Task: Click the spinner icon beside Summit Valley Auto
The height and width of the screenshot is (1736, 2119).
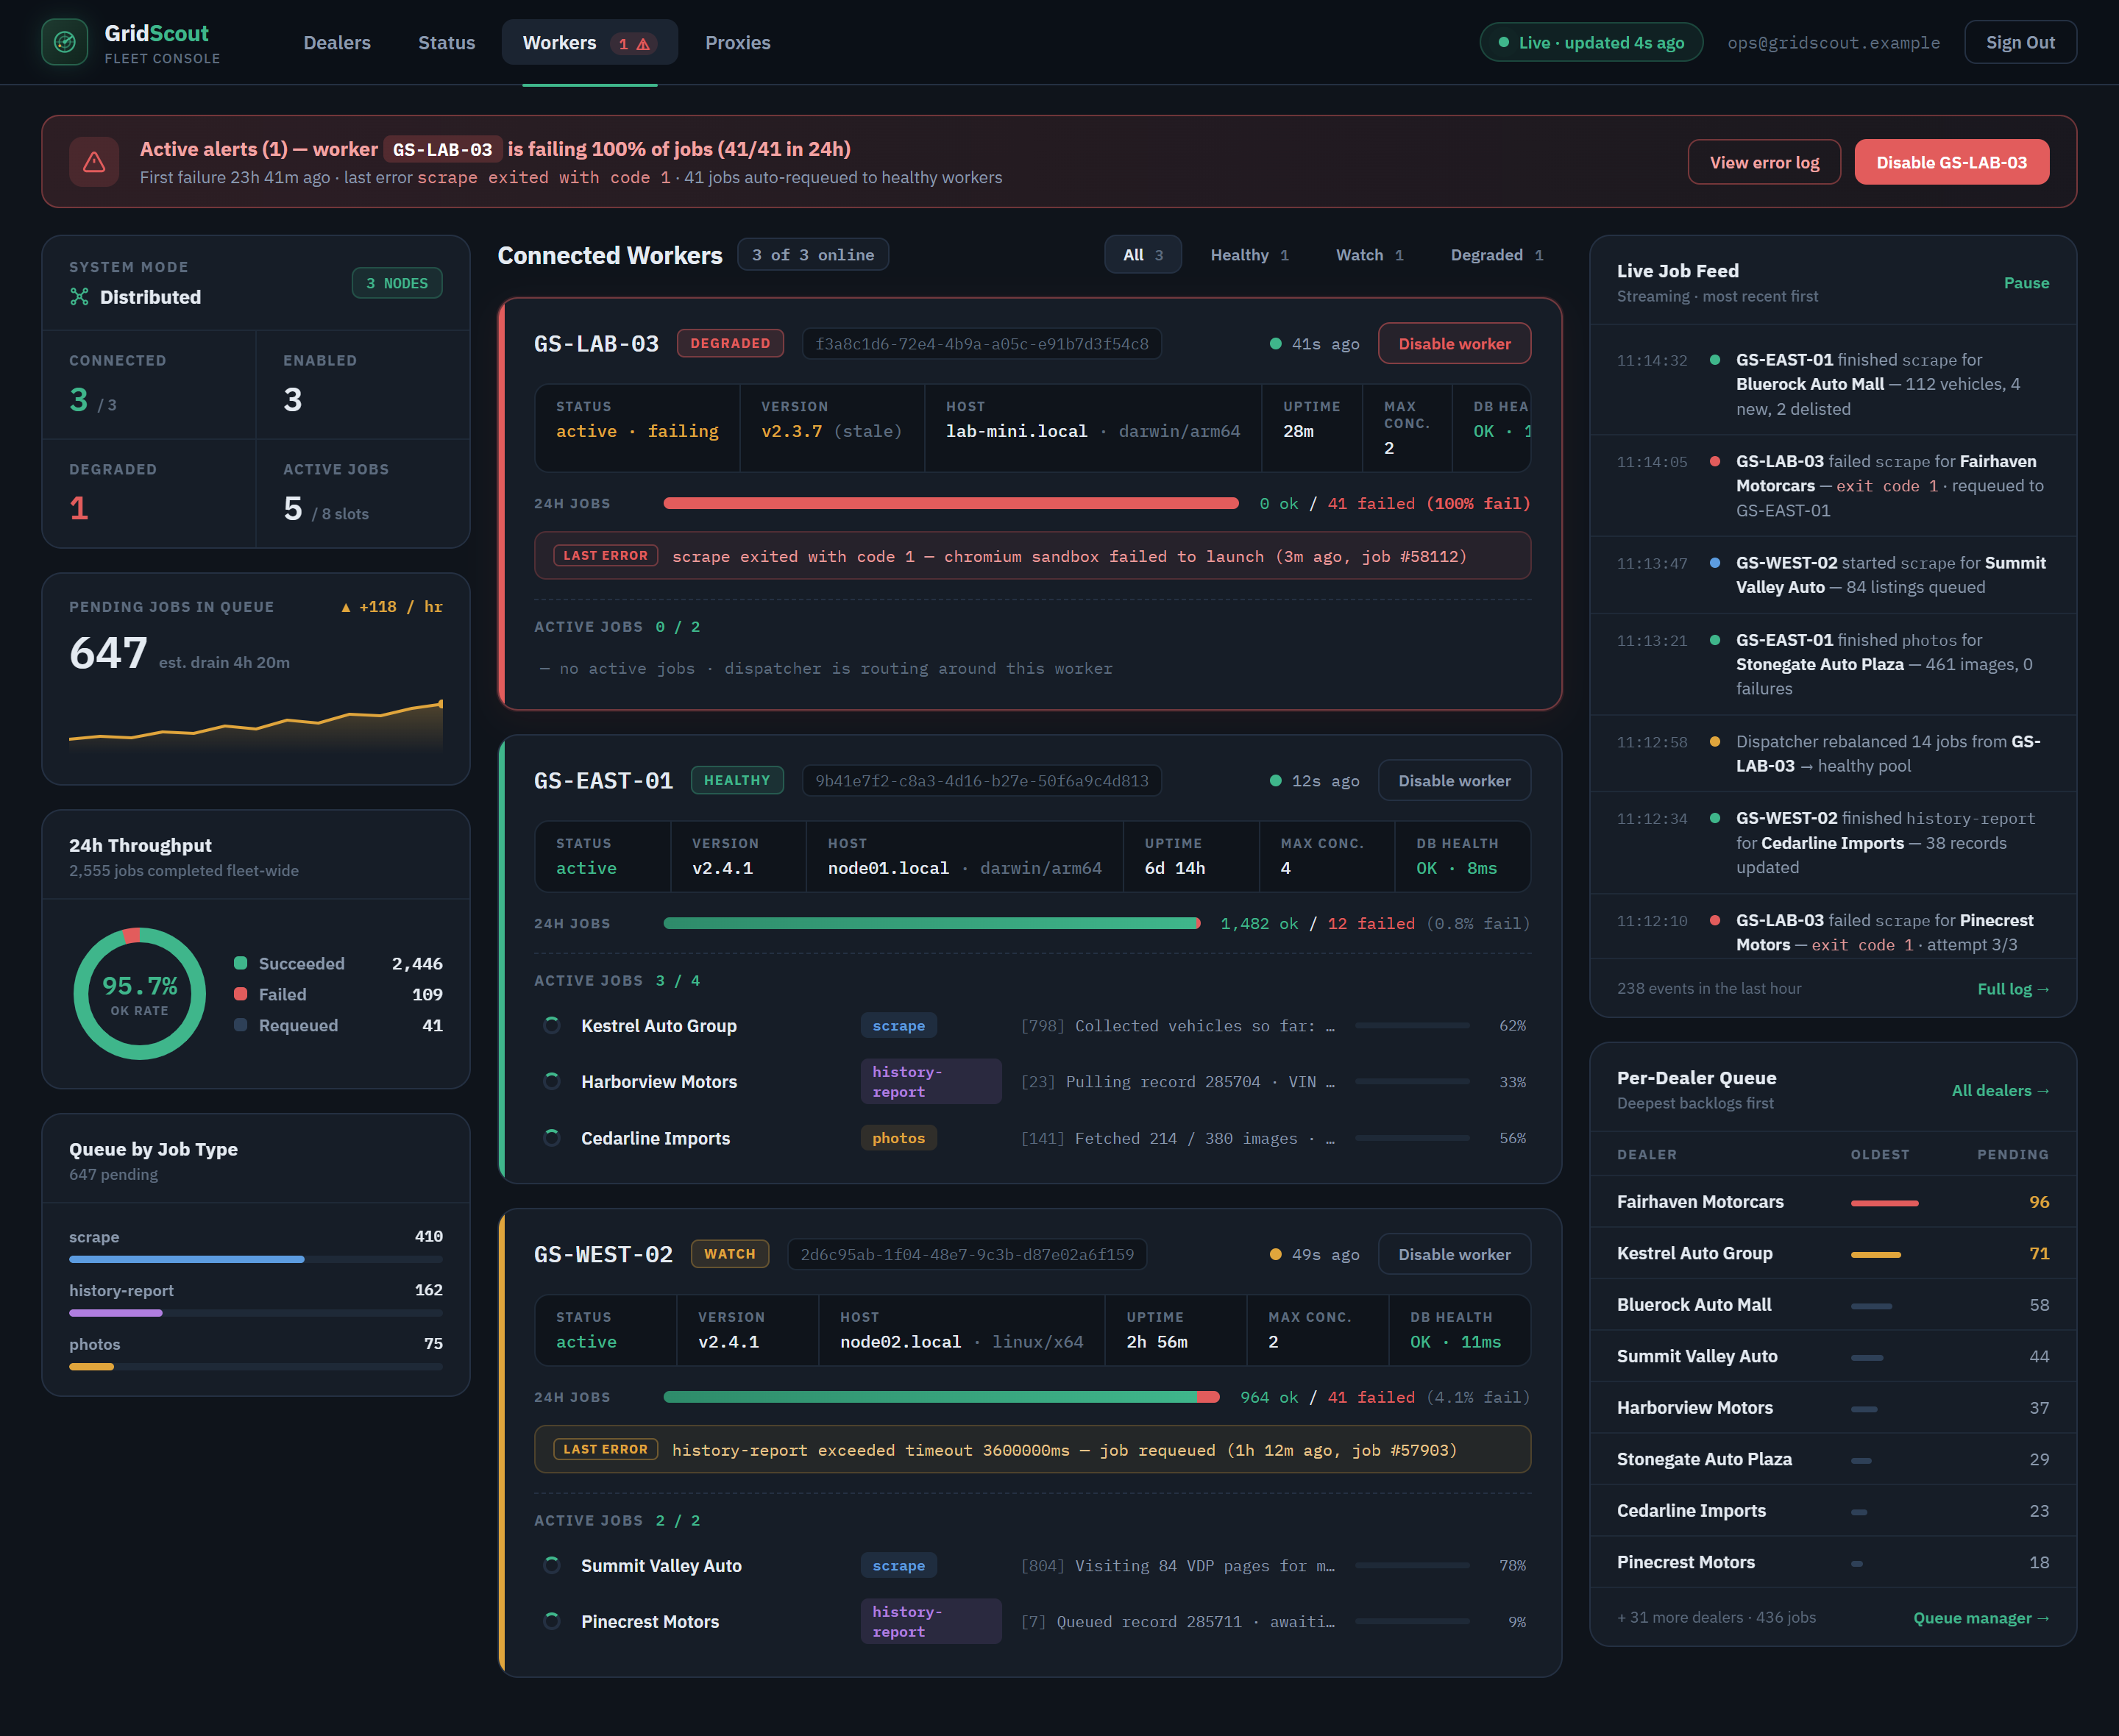Action: click(552, 1565)
